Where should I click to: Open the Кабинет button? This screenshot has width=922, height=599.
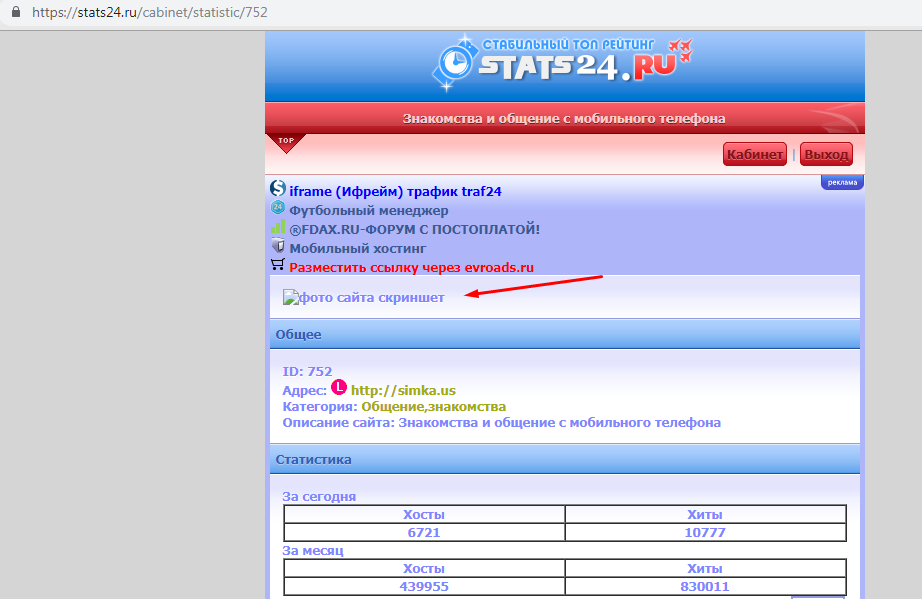pyautogui.click(x=755, y=154)
